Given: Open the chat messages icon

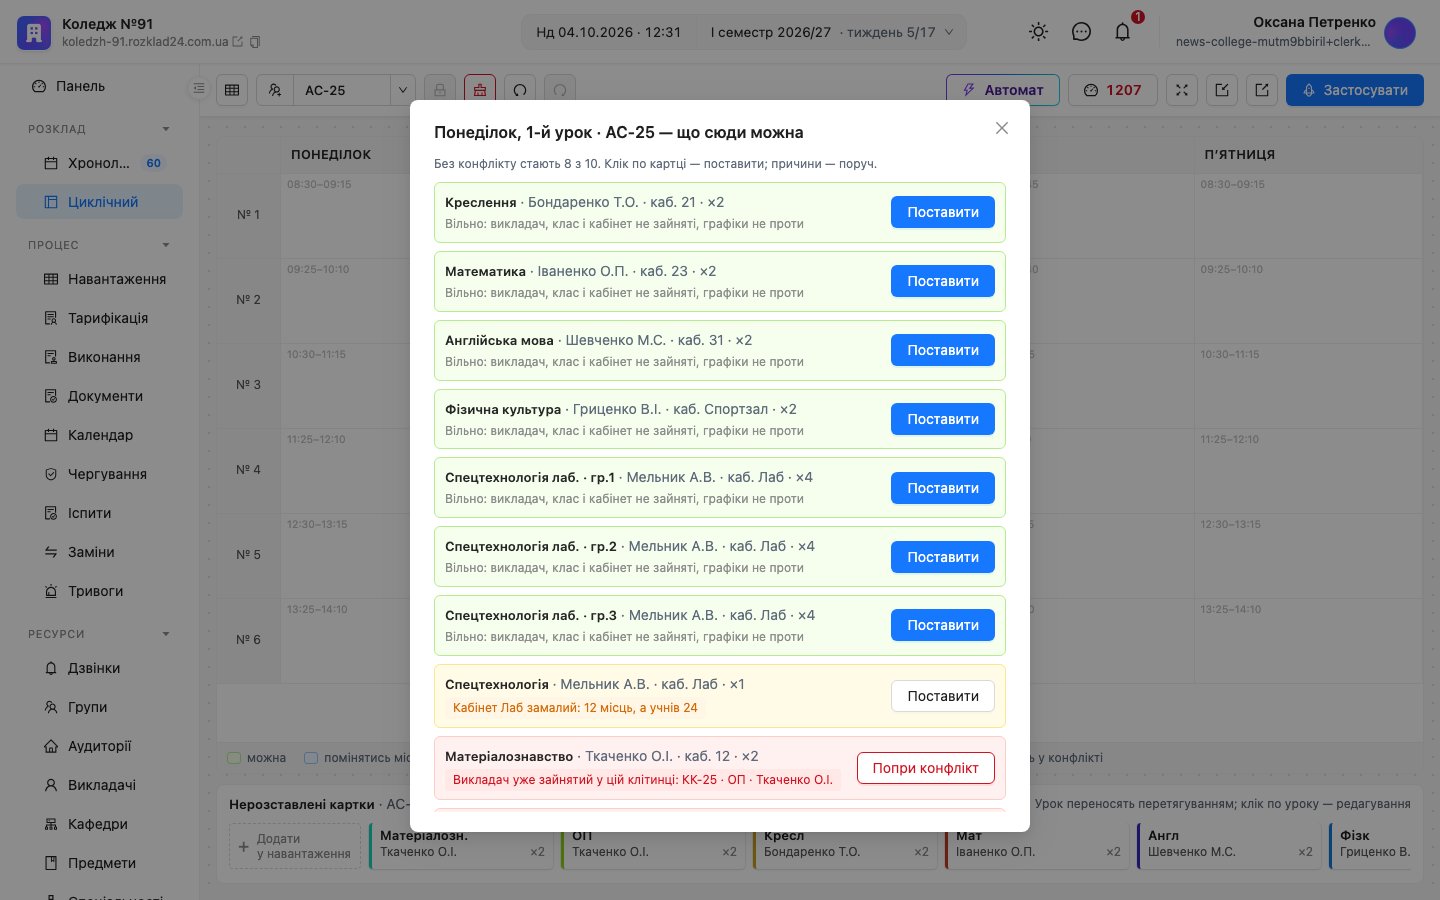Looking at the screenshot, I should point(1081,32).
